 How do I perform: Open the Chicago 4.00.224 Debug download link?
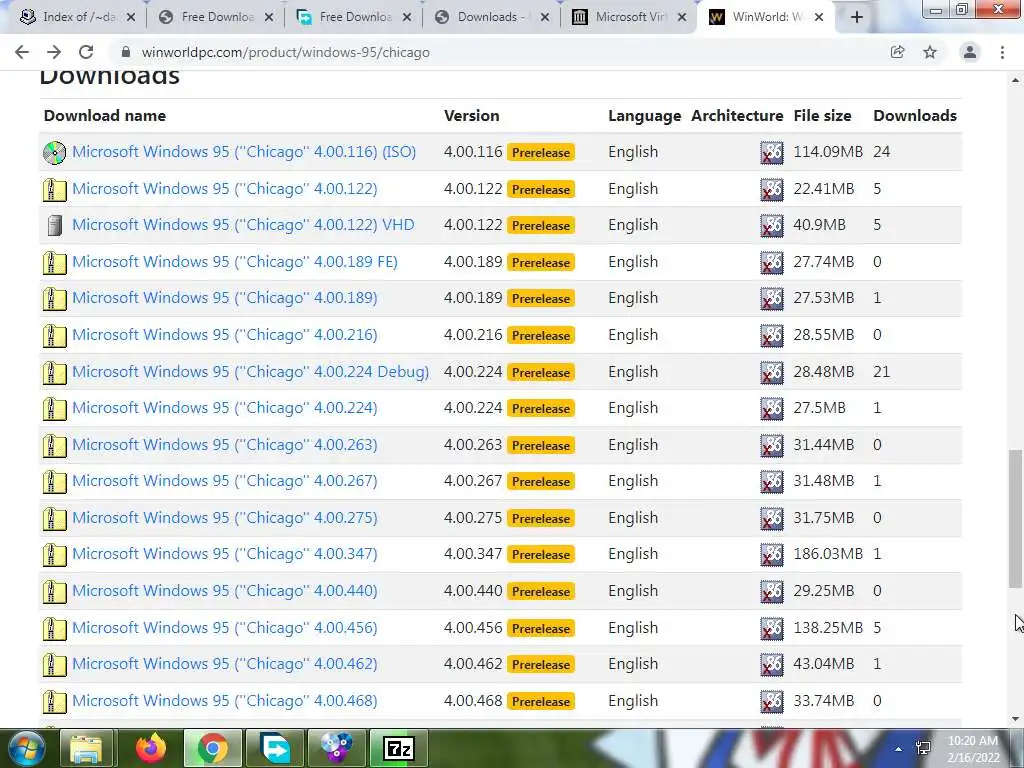[x=250, y=372]
